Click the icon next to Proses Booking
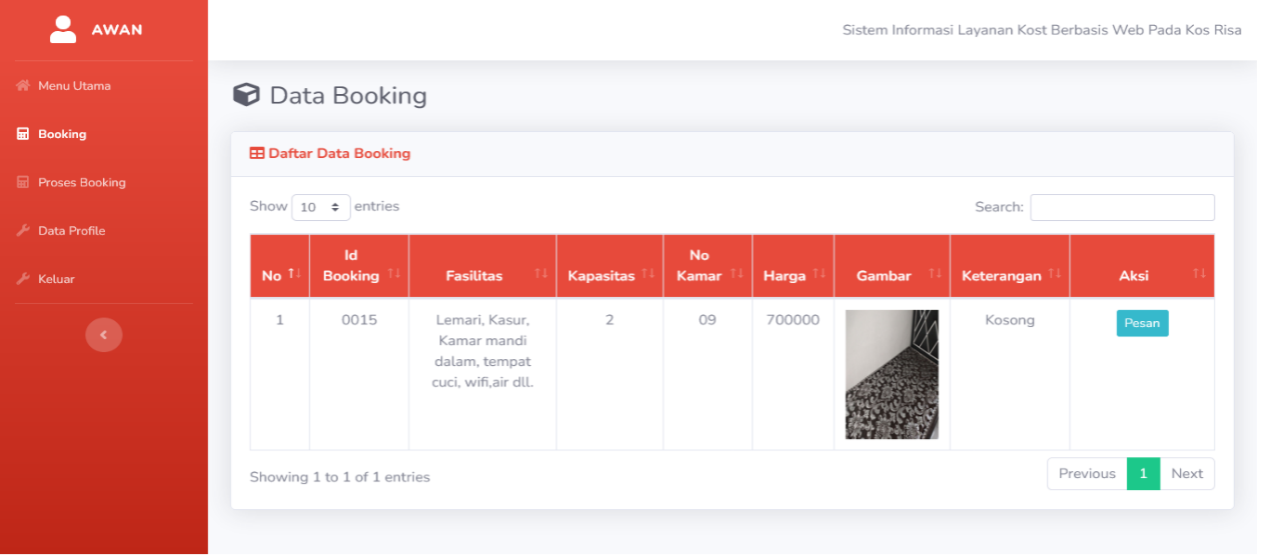1261x559 pixels. tap(23, 183)
